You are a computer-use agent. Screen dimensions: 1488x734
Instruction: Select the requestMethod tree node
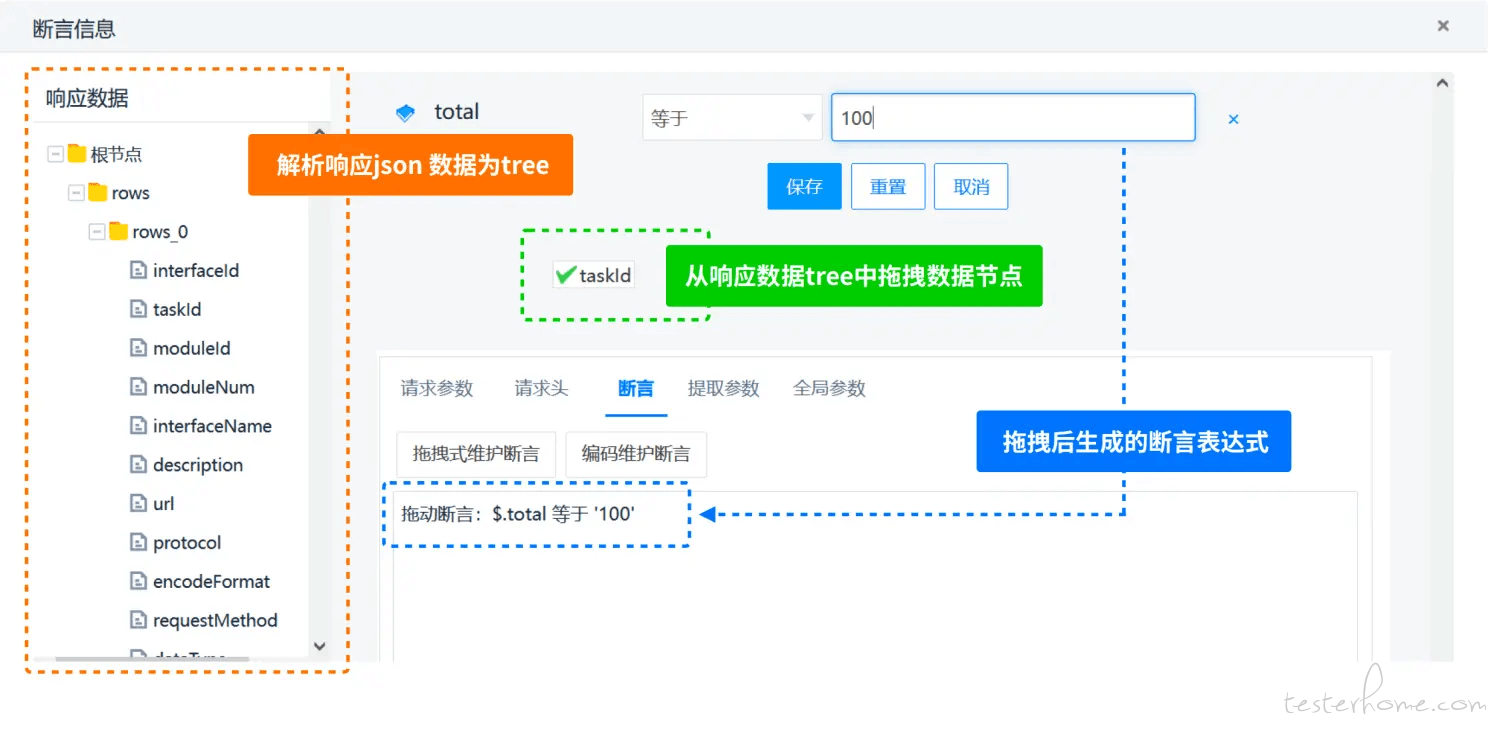215,621
